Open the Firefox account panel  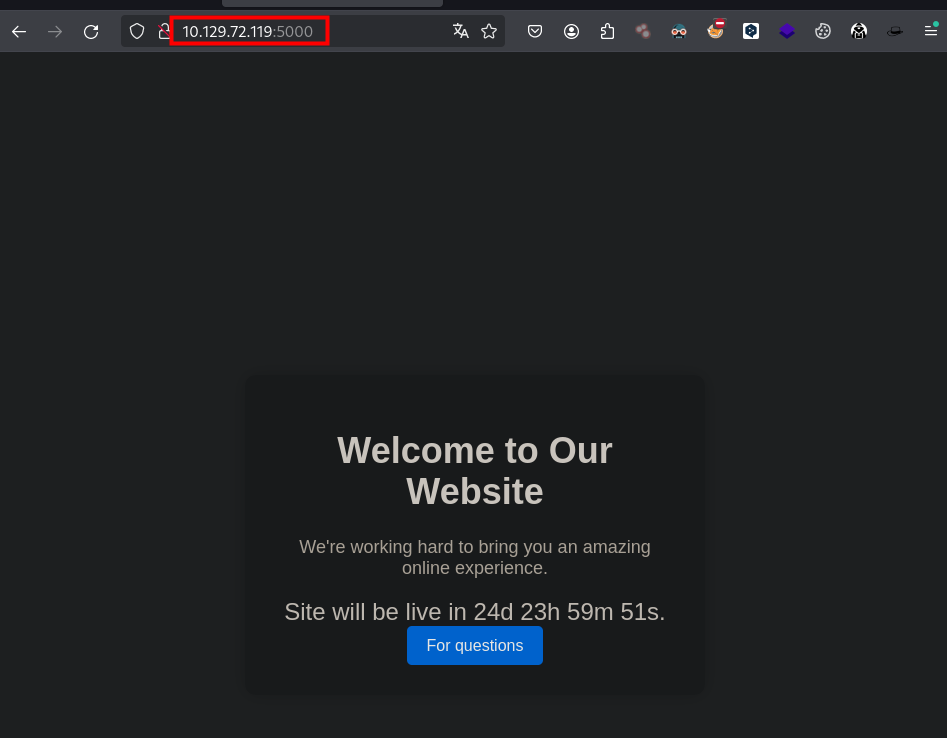point(571,31)
